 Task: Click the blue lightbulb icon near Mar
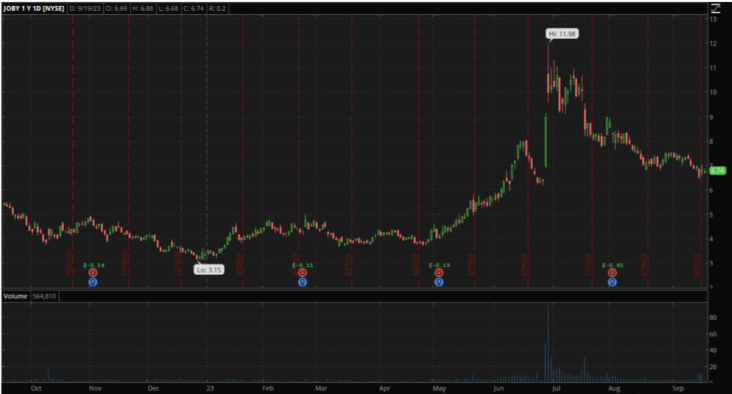pos(303,282)
